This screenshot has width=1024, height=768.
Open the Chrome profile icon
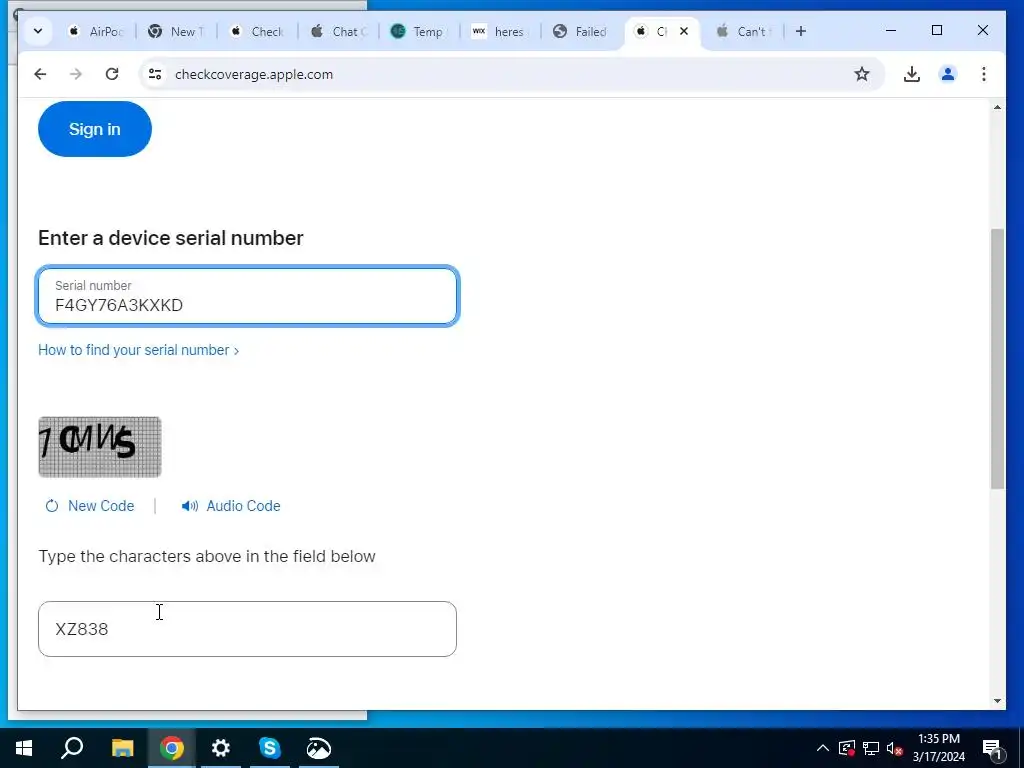tap(948, 74)
